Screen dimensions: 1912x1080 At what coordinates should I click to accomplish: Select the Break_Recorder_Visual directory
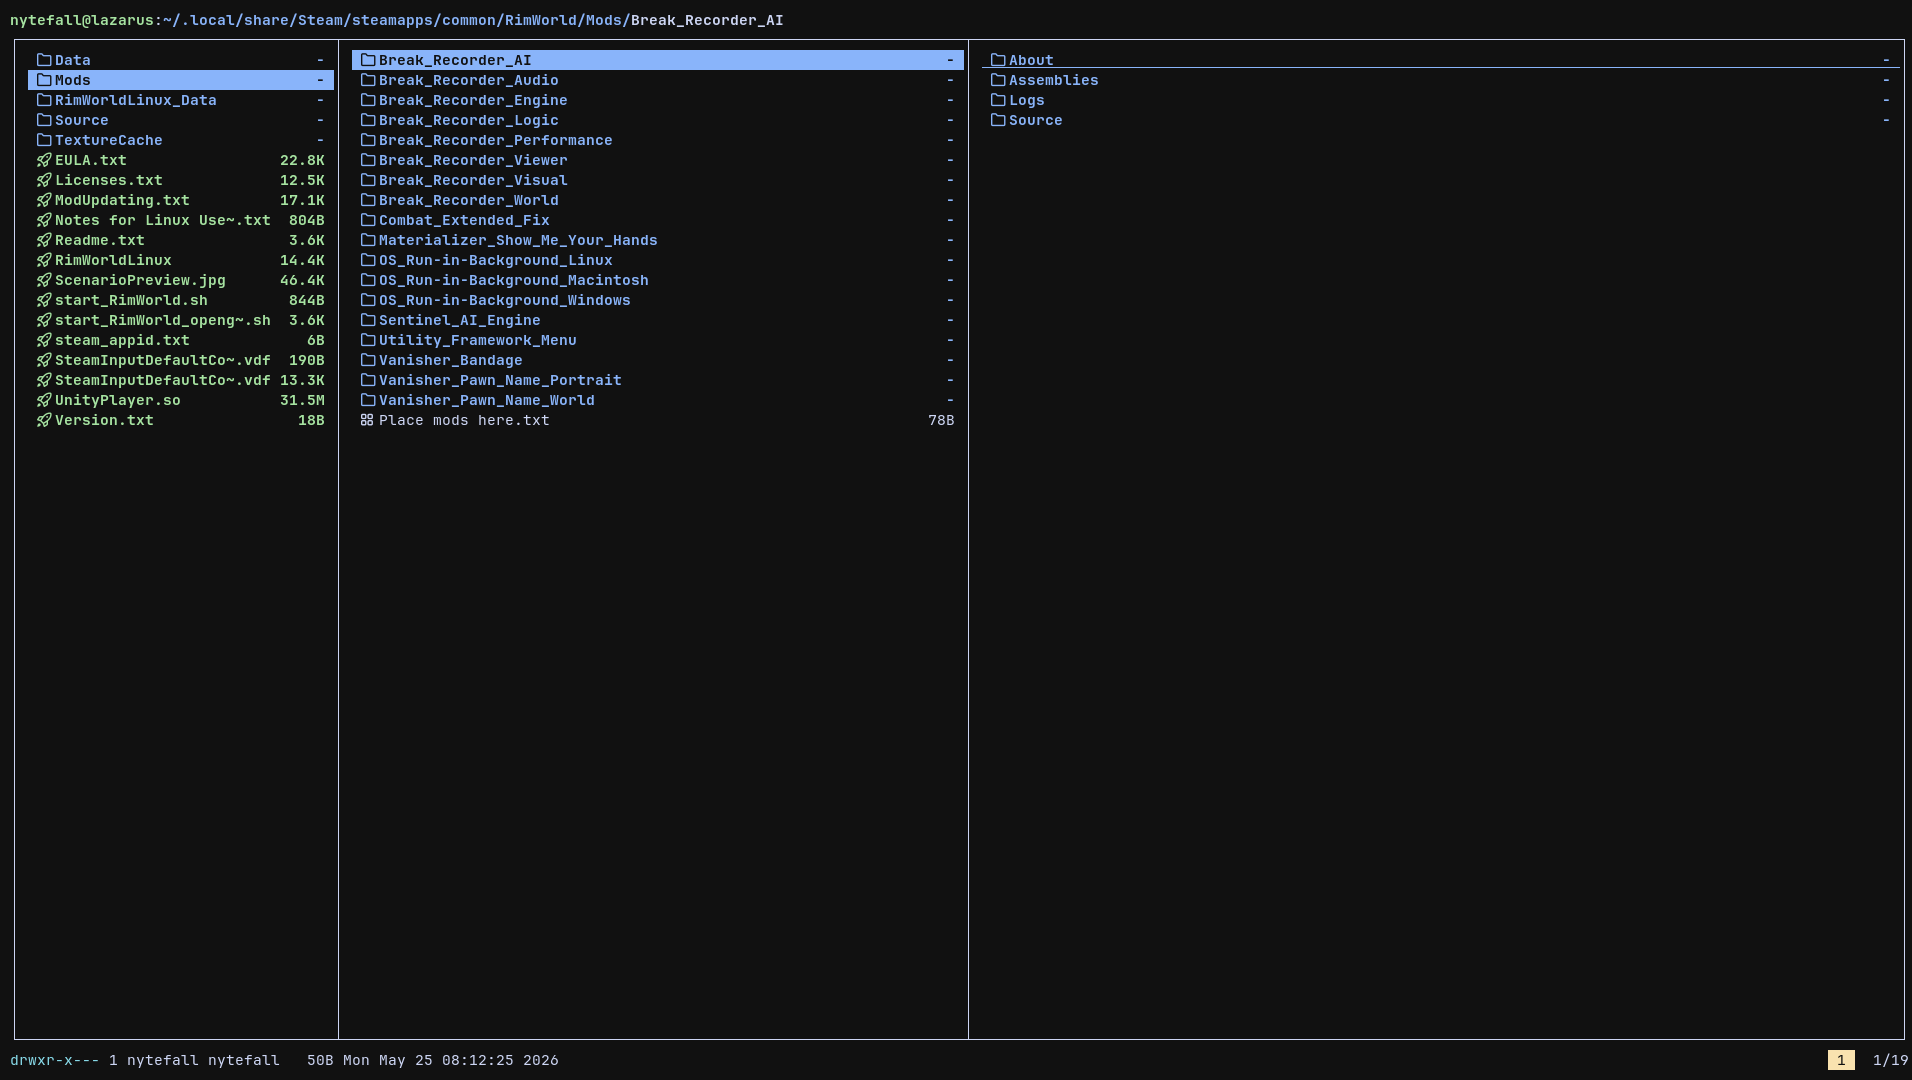pos(658,180)
